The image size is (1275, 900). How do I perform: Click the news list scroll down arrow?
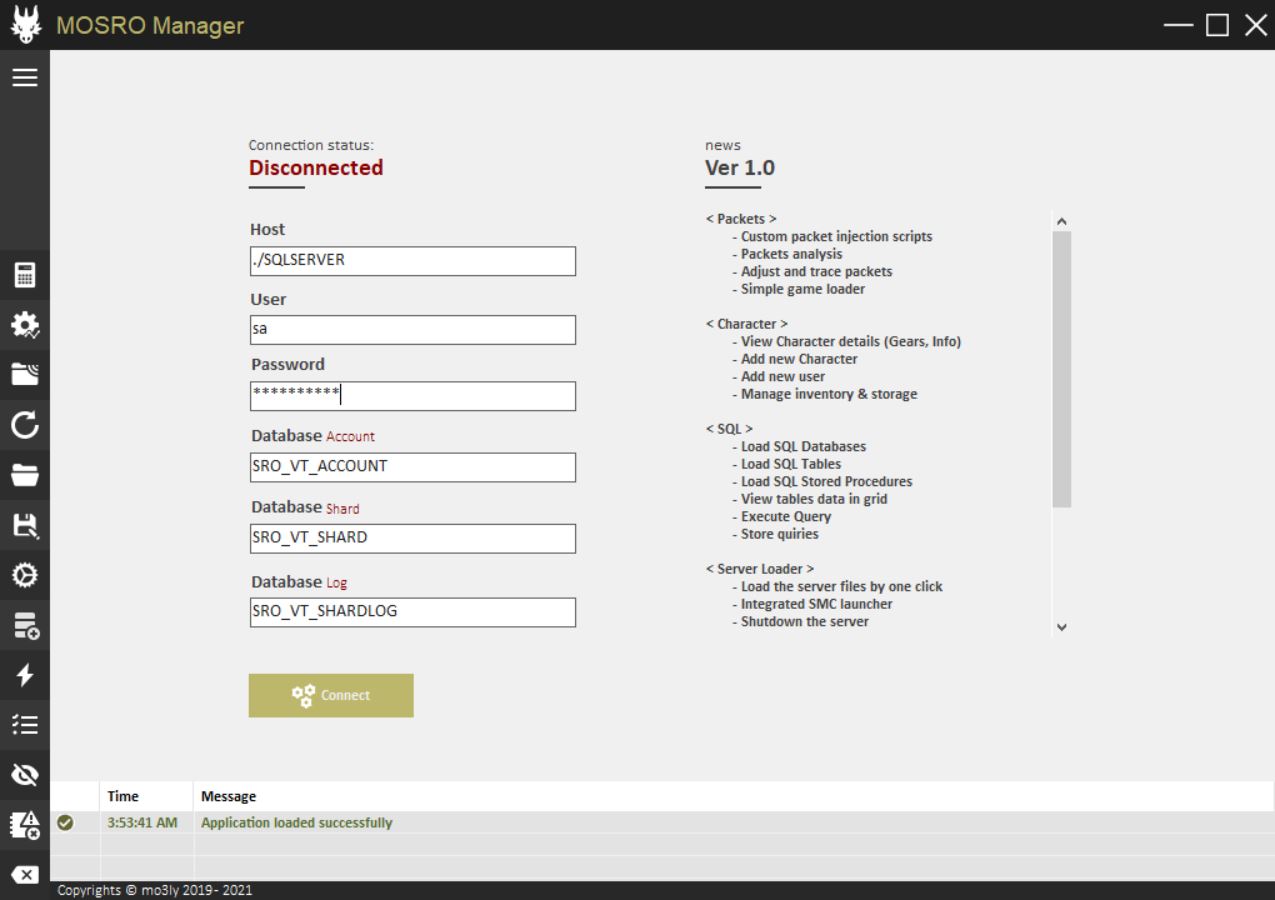click(x=1062, y=627)
